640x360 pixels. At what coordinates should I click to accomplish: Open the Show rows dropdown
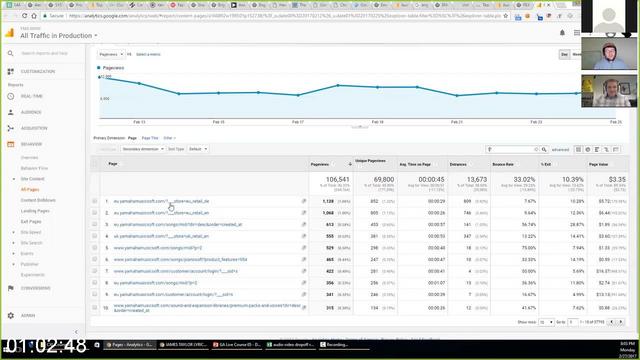546,322
